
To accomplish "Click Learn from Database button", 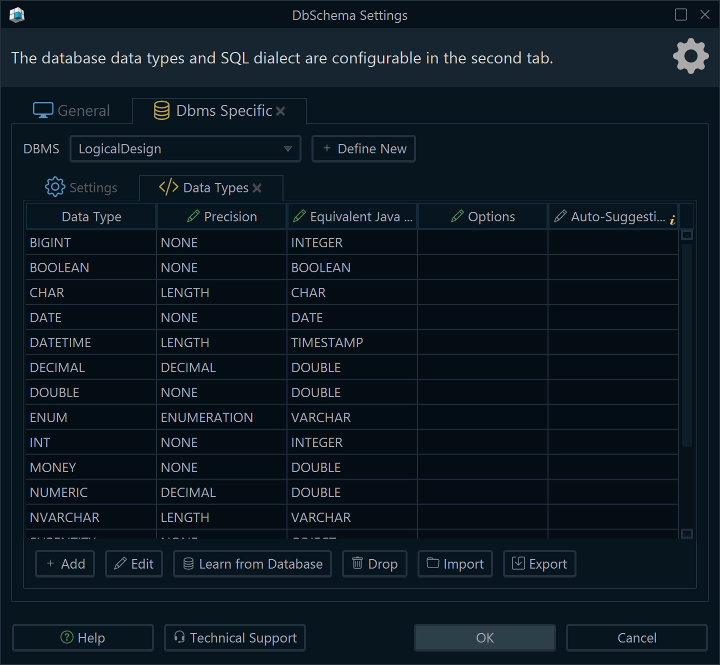I will (x=252, y=564).
